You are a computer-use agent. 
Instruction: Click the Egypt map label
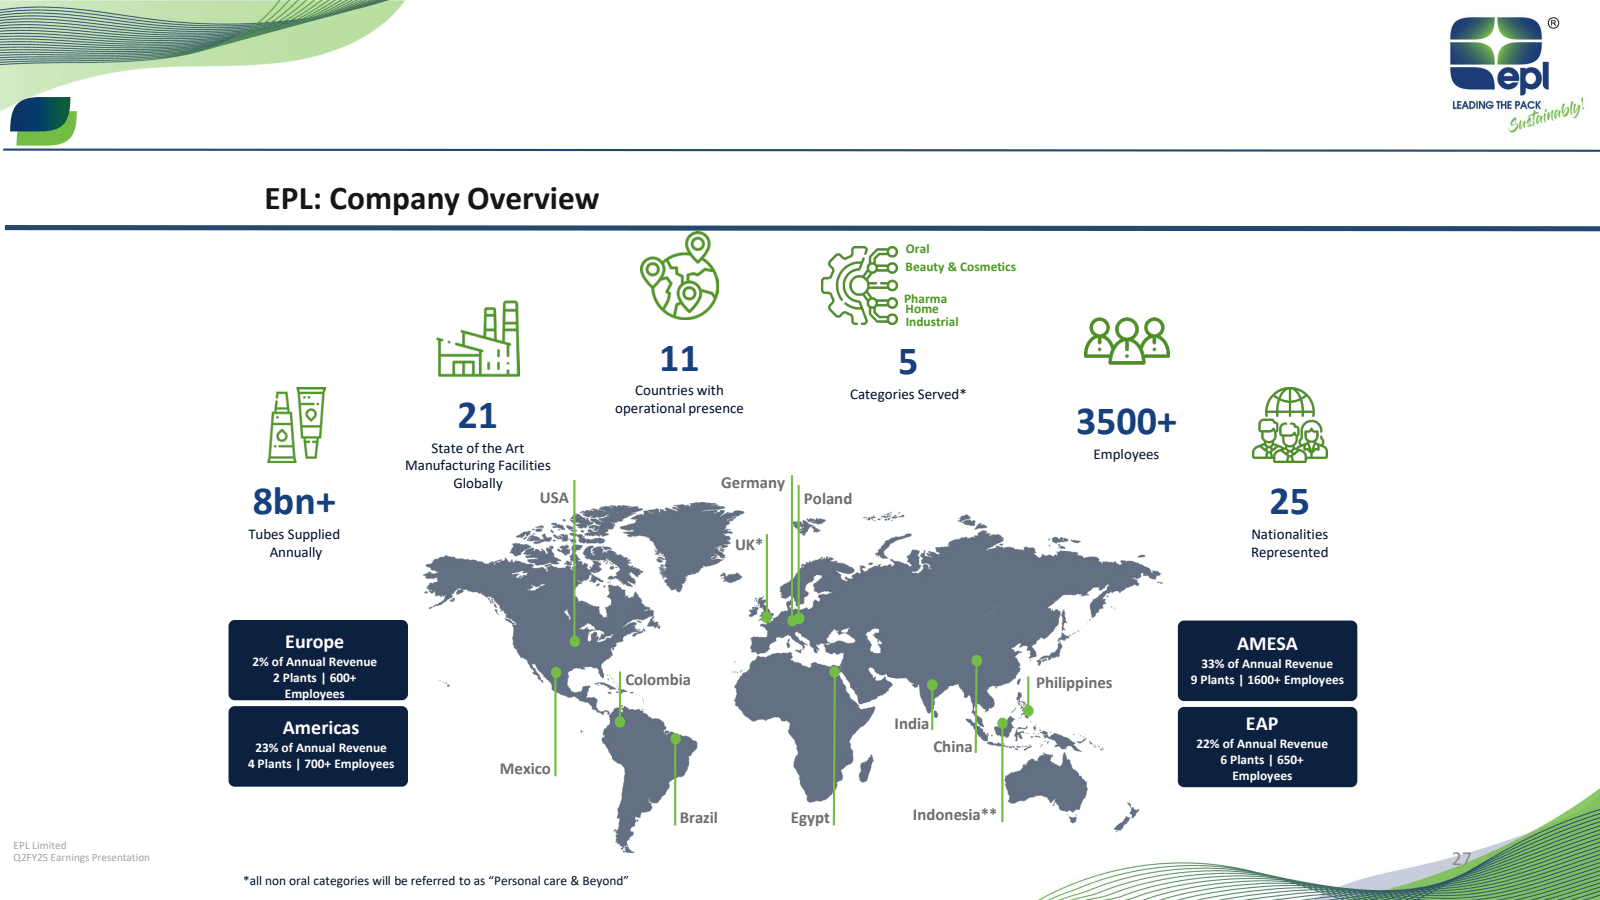(810, 818)
